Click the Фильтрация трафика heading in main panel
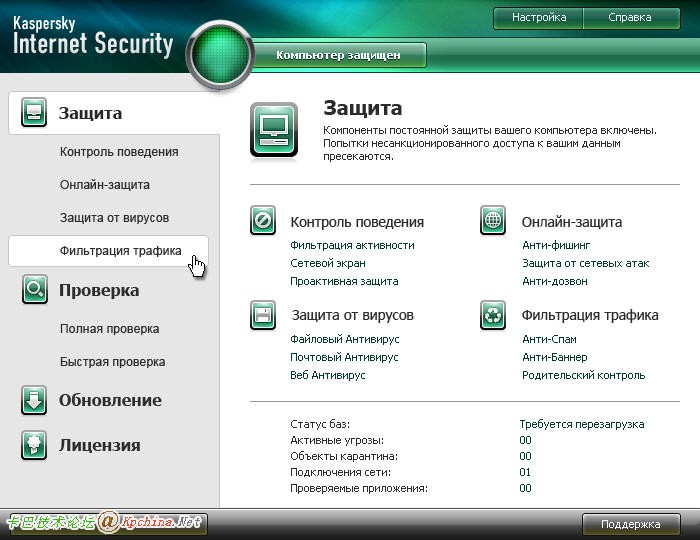Viewport: 700px width, 540px height. pos(590,315)
